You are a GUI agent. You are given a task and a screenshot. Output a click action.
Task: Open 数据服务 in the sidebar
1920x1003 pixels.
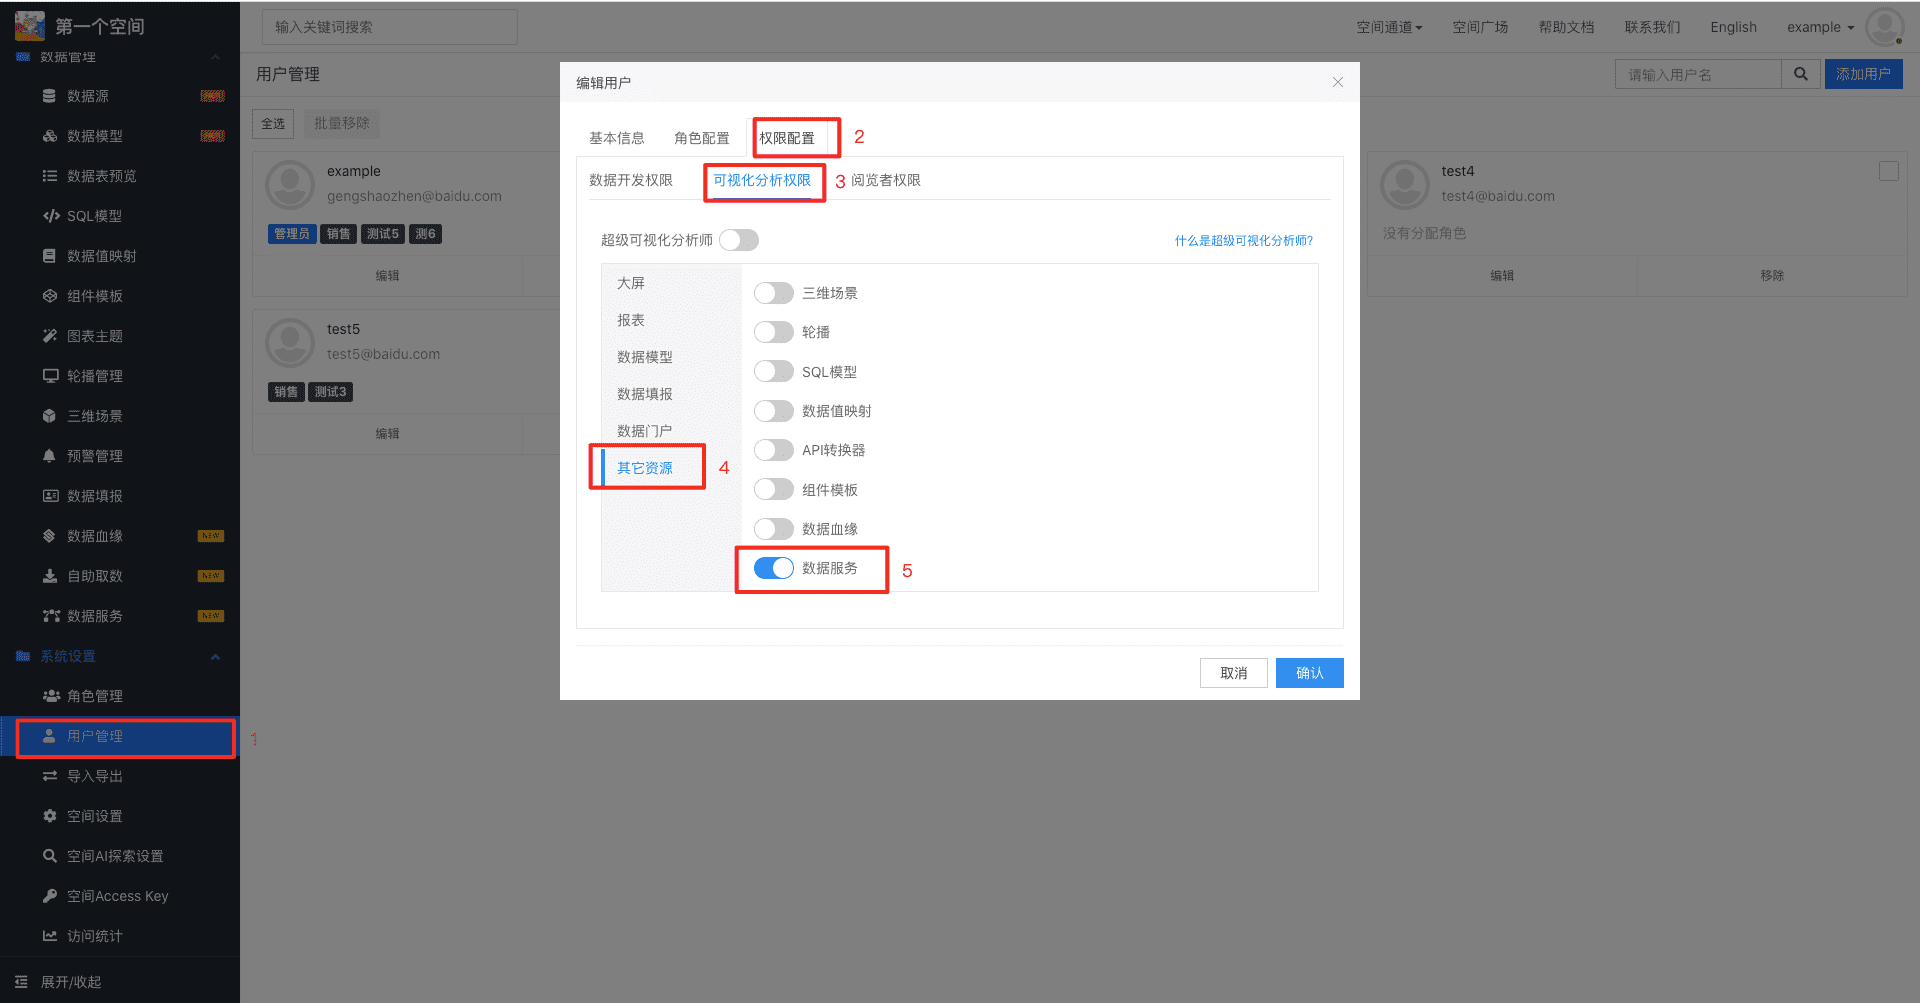pyautogui.click(x=95, y=616)
